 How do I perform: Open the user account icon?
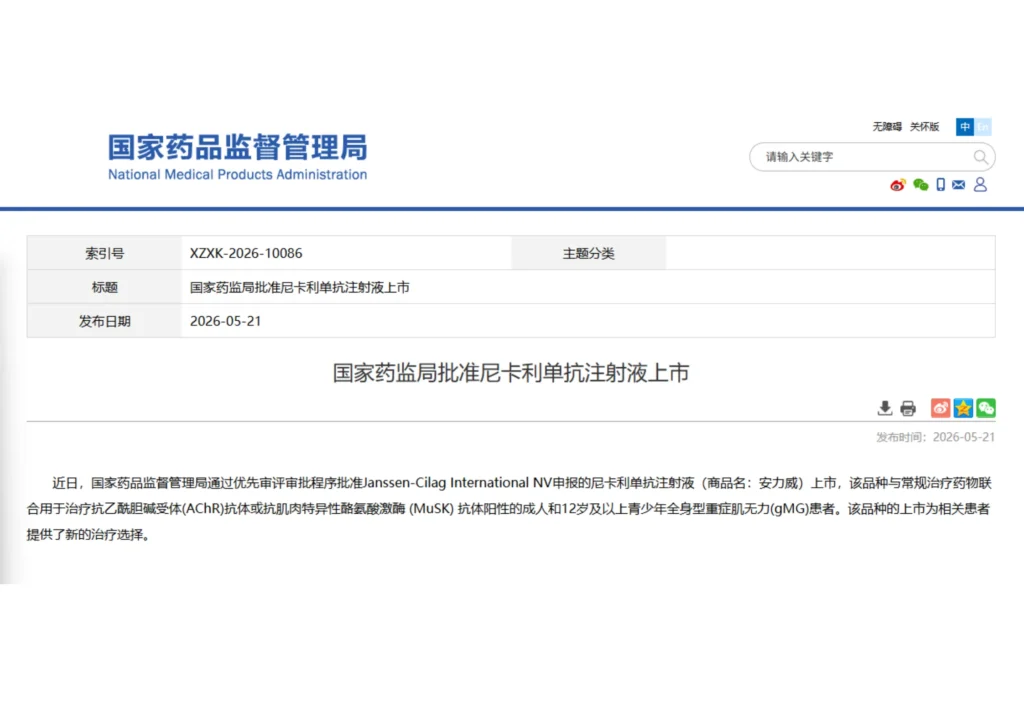coord(980,185)
